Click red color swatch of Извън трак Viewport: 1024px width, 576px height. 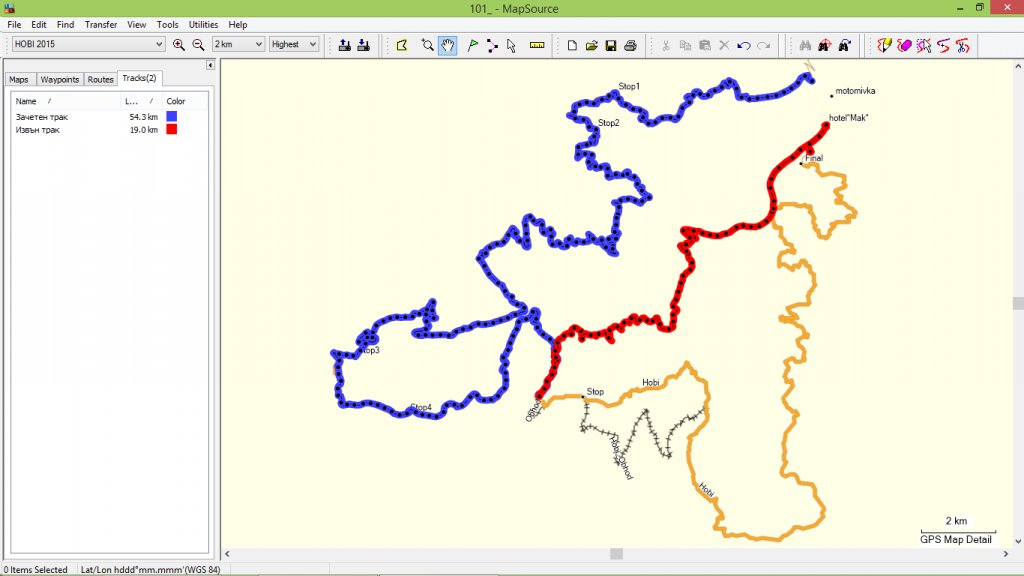click(172, 129)
